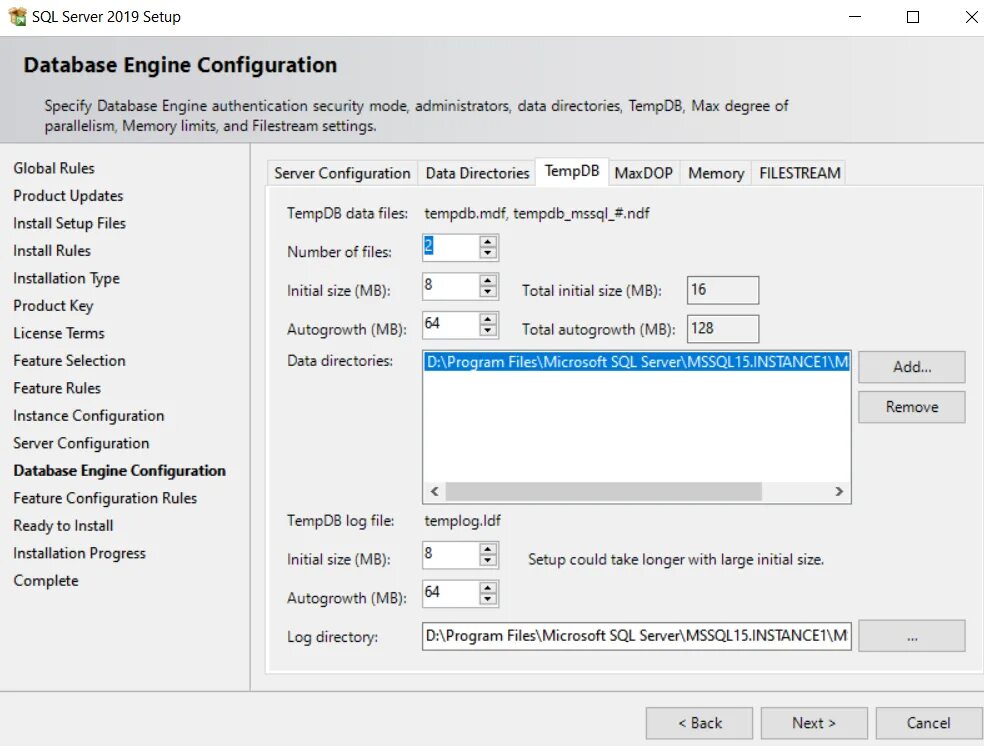This screenshot has width=984, height=746.
Task: Click data files Initial size input field
Action: (x=451, y=286)
